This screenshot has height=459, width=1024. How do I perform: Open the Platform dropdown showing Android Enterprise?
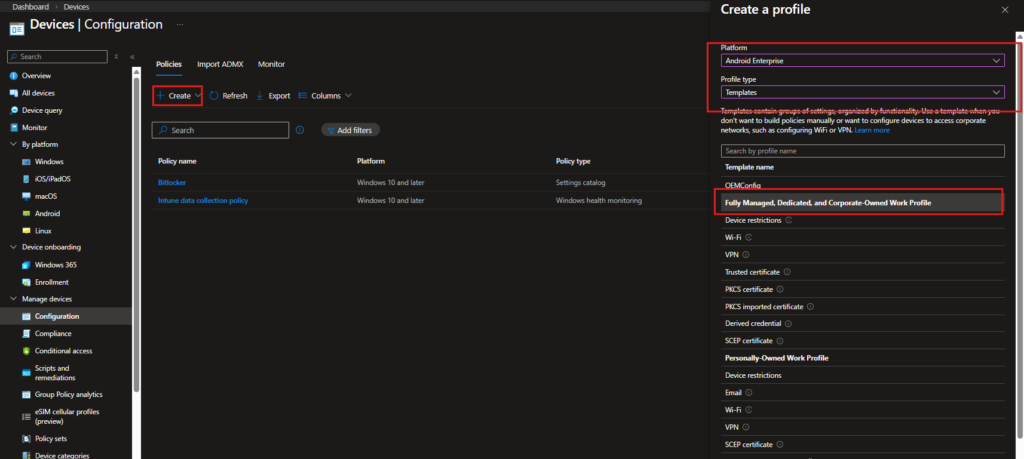[862, 61]
